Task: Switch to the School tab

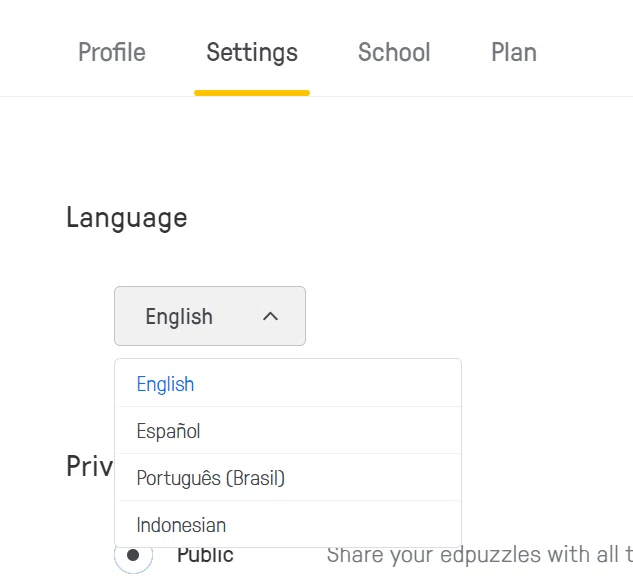Action: 394,52
